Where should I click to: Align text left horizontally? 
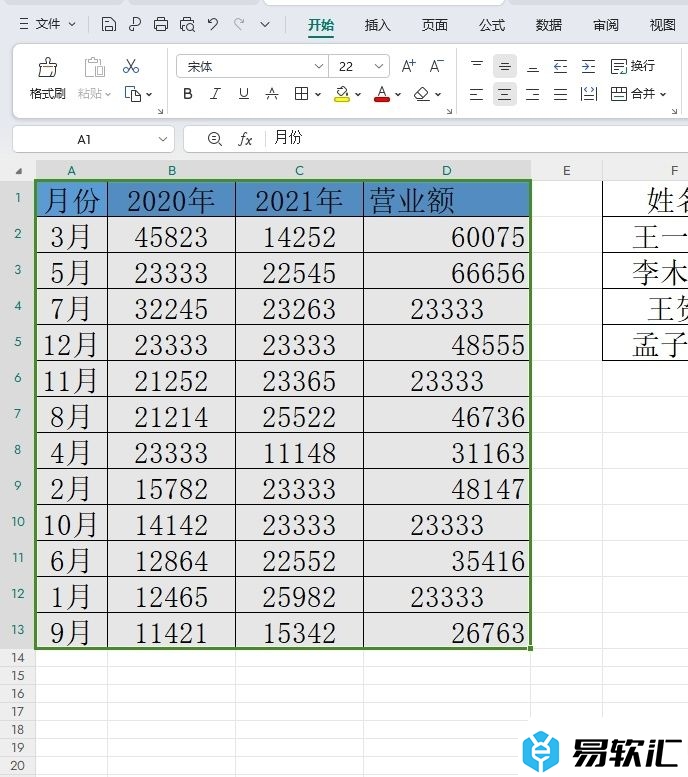[476, 94]
